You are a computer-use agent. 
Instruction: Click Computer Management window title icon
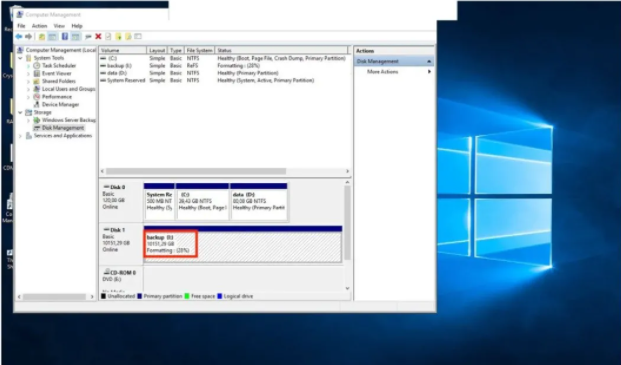[x=20, y=15]
